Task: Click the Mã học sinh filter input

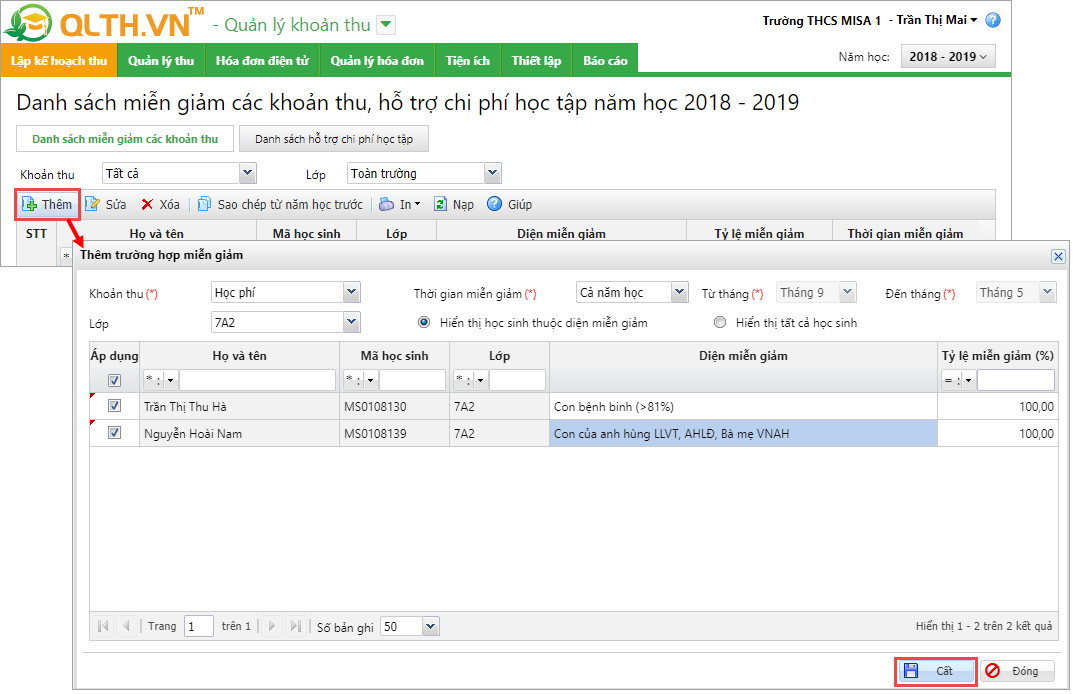Action: (413, 380)
